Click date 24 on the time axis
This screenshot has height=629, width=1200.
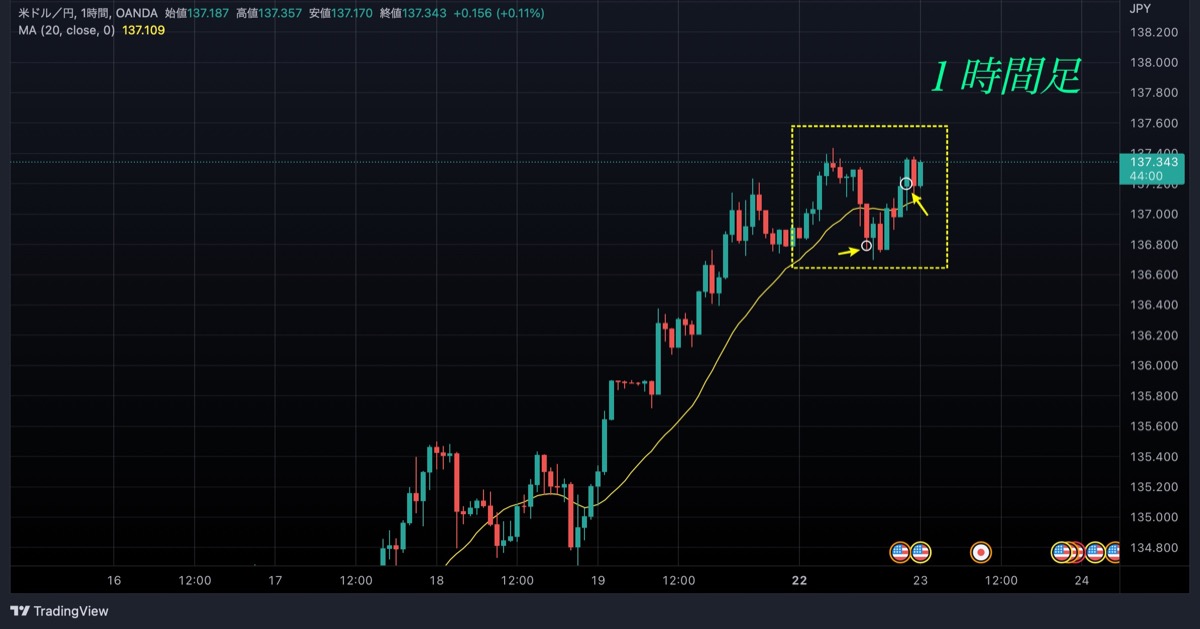coord(1081,580)
